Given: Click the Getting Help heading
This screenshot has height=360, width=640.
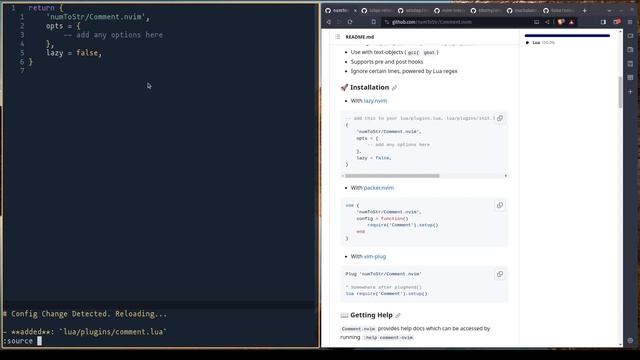Looking at the screenshot, I should 371,315.
